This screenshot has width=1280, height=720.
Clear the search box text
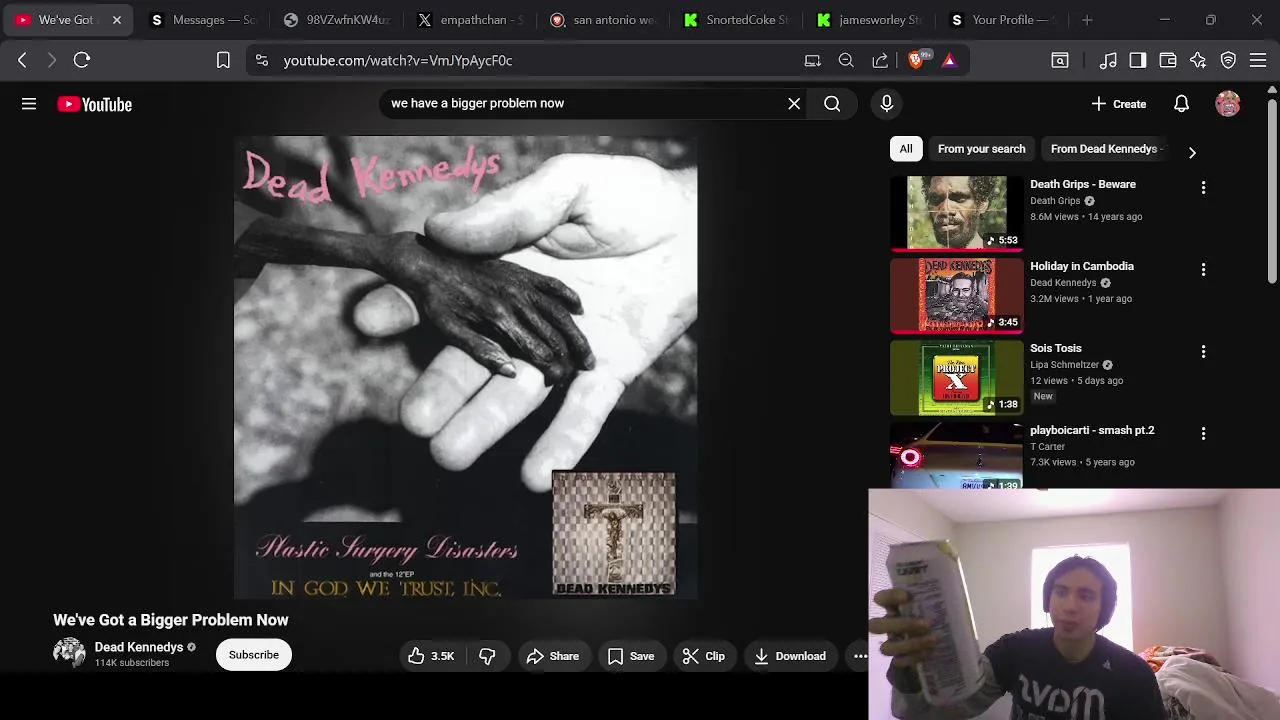(x=794, y=103)
